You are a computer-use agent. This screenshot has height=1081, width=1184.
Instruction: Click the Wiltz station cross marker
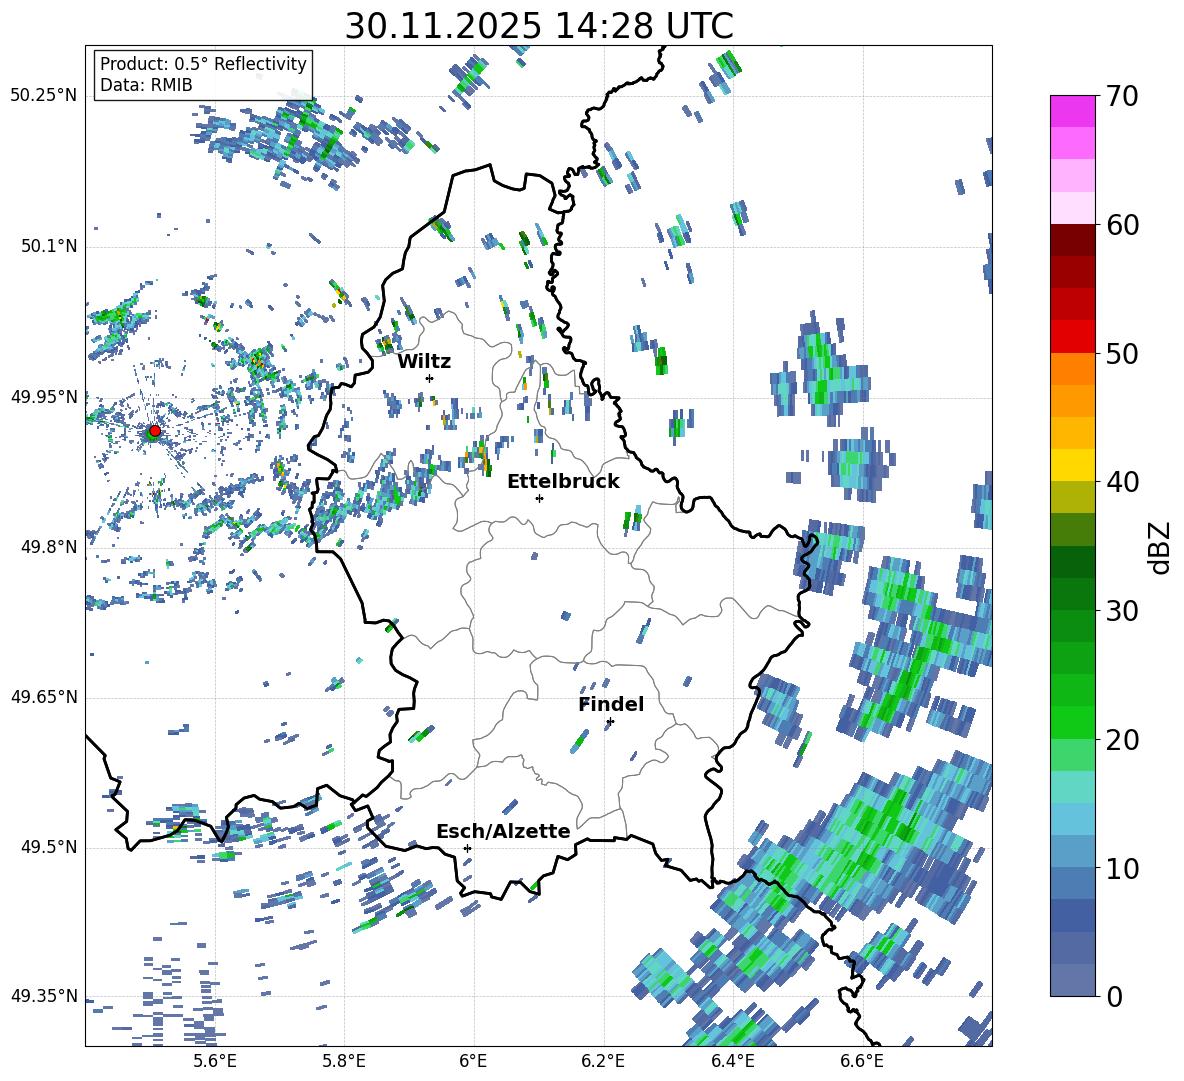(x=430, y=378)
